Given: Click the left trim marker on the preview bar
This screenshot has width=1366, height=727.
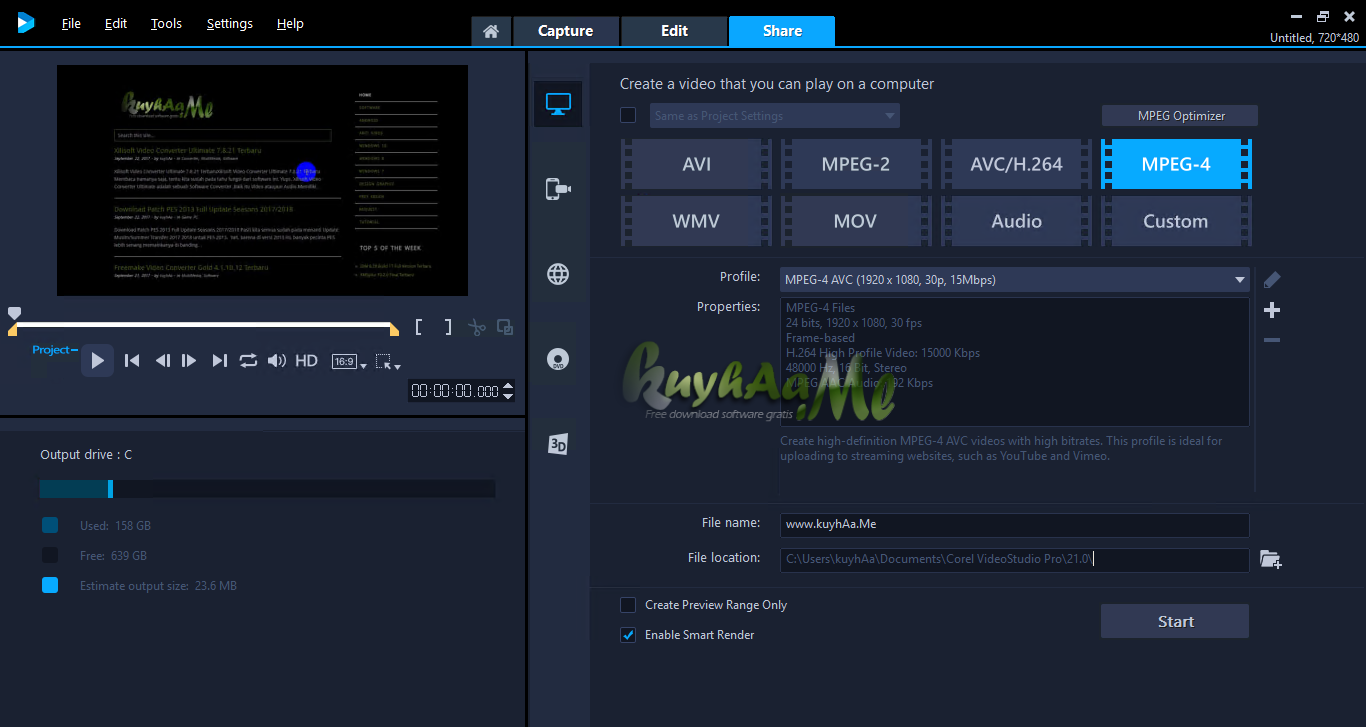Looking at the screenshot, I should tap(13, 330).
